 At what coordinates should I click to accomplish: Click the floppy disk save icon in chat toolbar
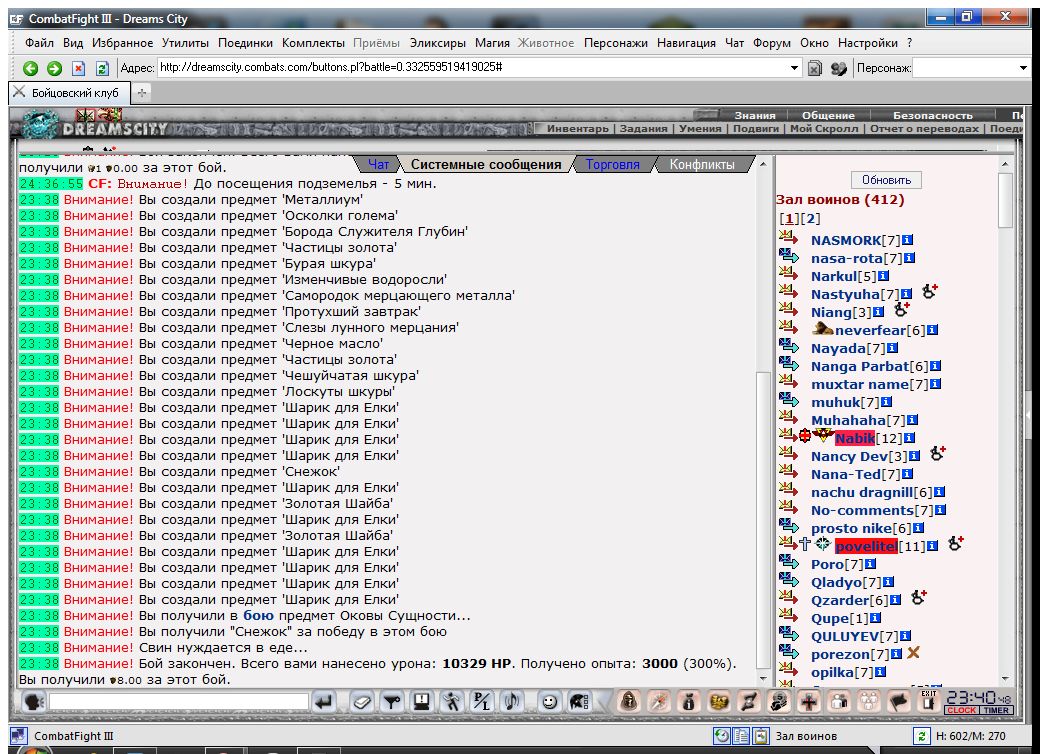coord(421,702)
